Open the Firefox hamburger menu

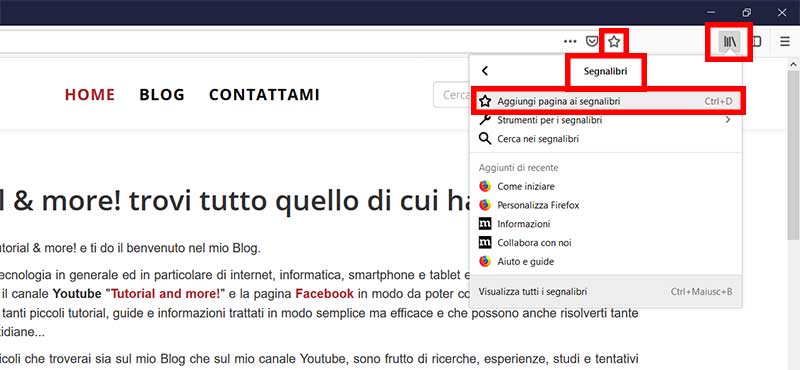785,41
